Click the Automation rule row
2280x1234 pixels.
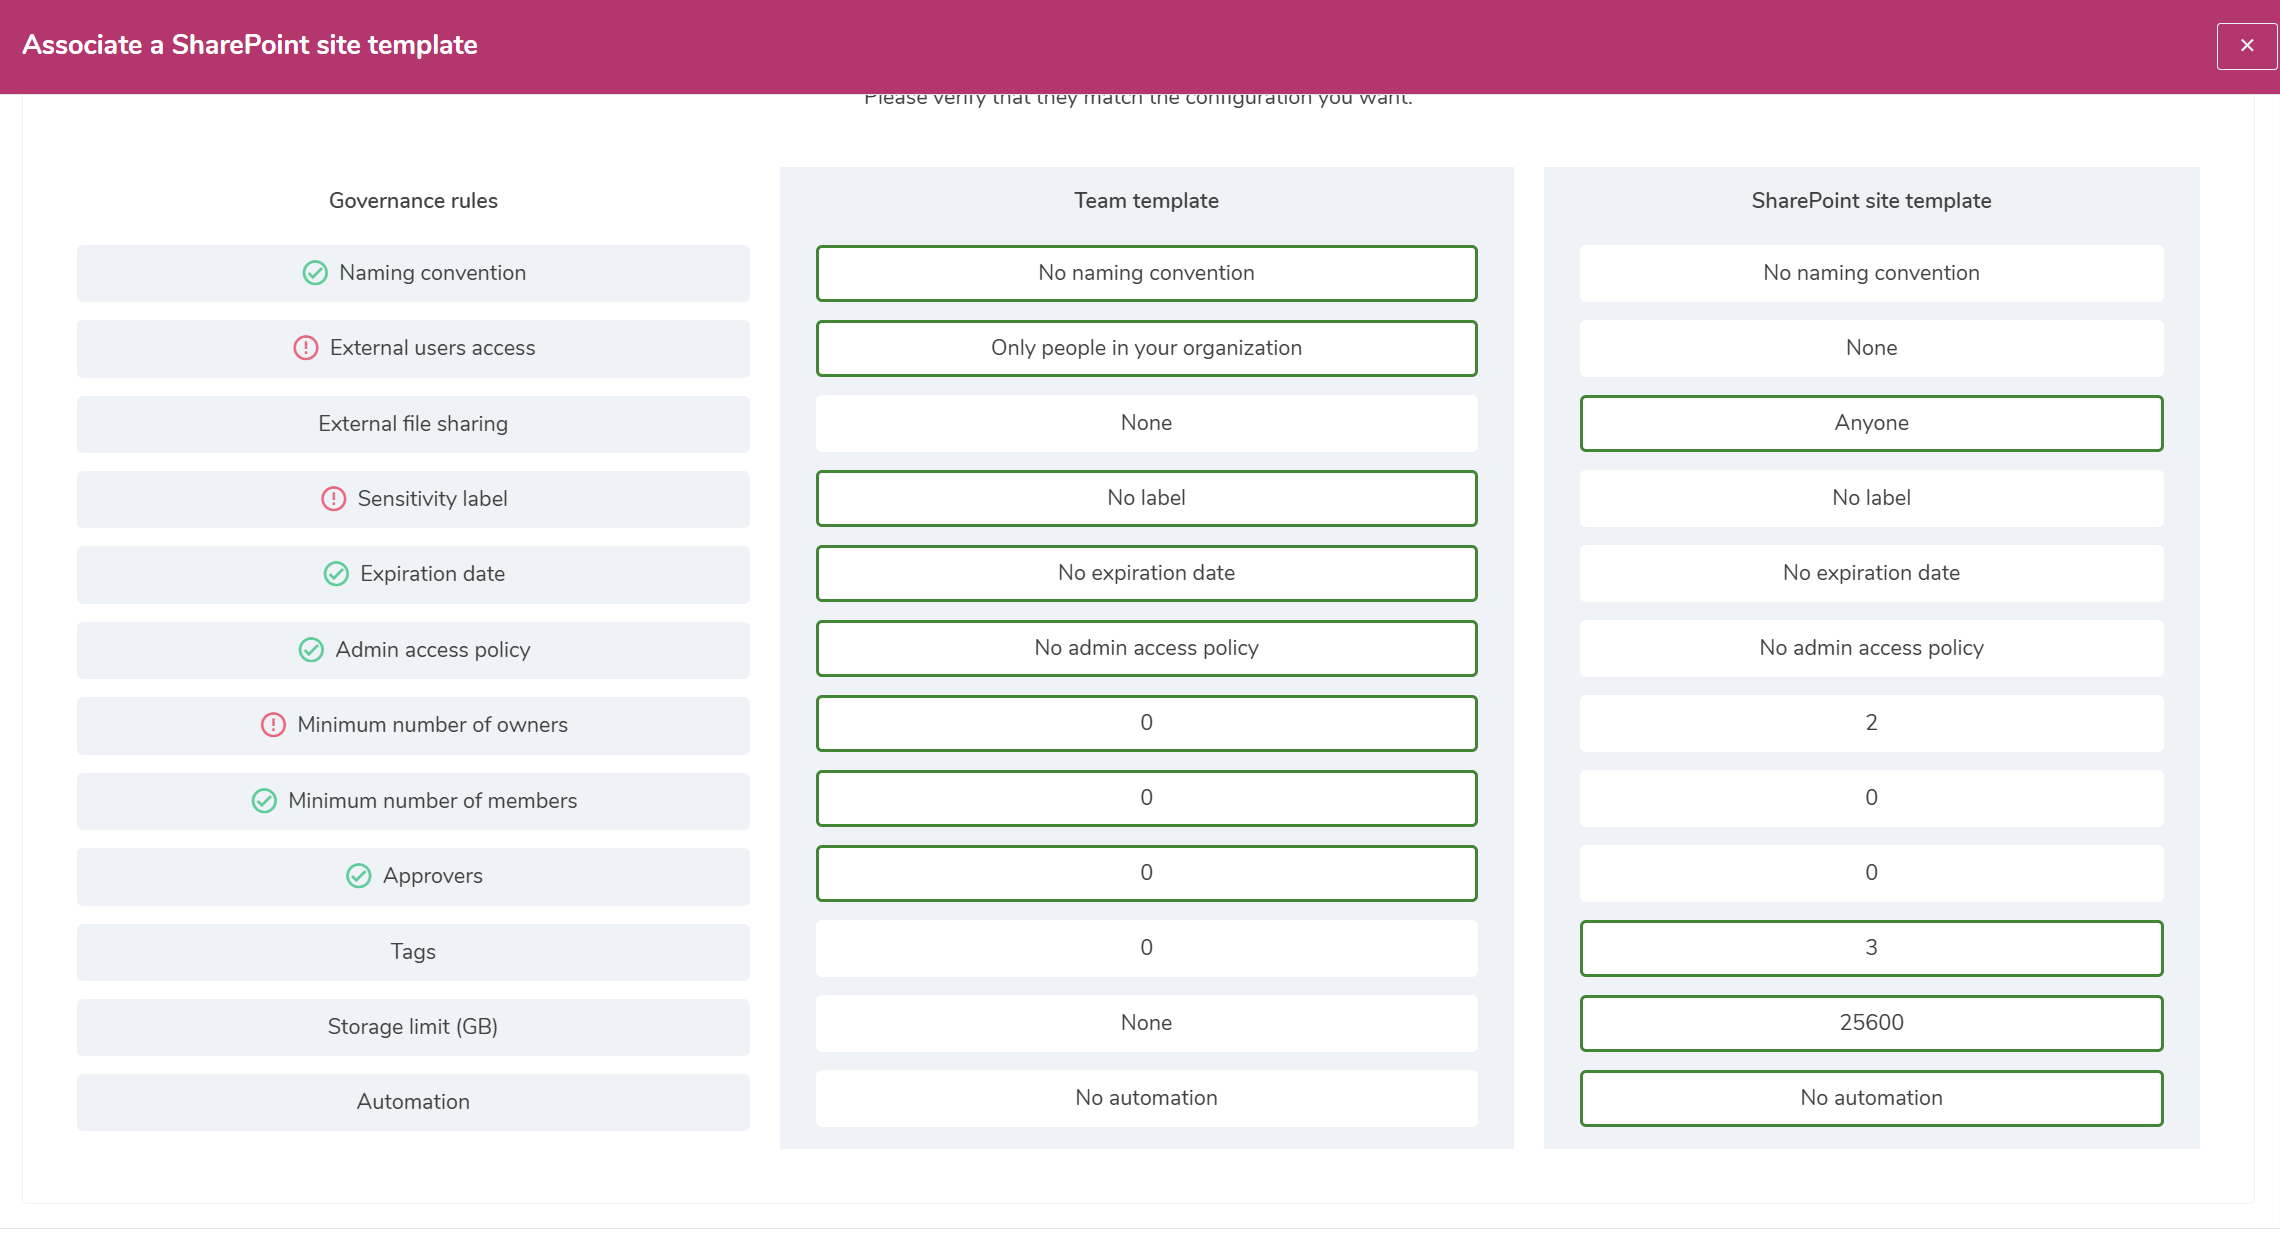tap(413, 1102)
